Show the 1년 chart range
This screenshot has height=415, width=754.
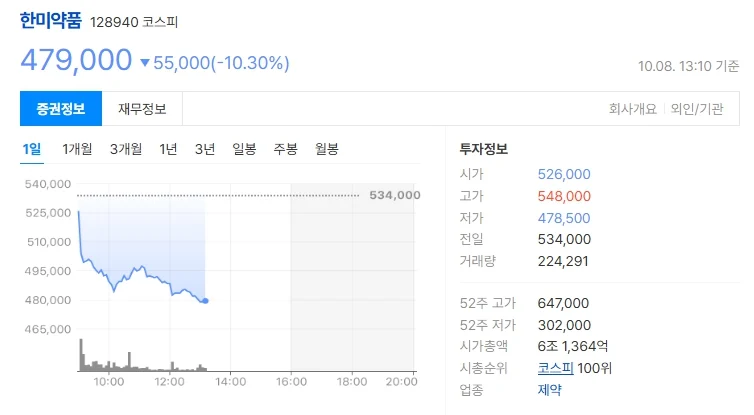(x=168, y=149)
